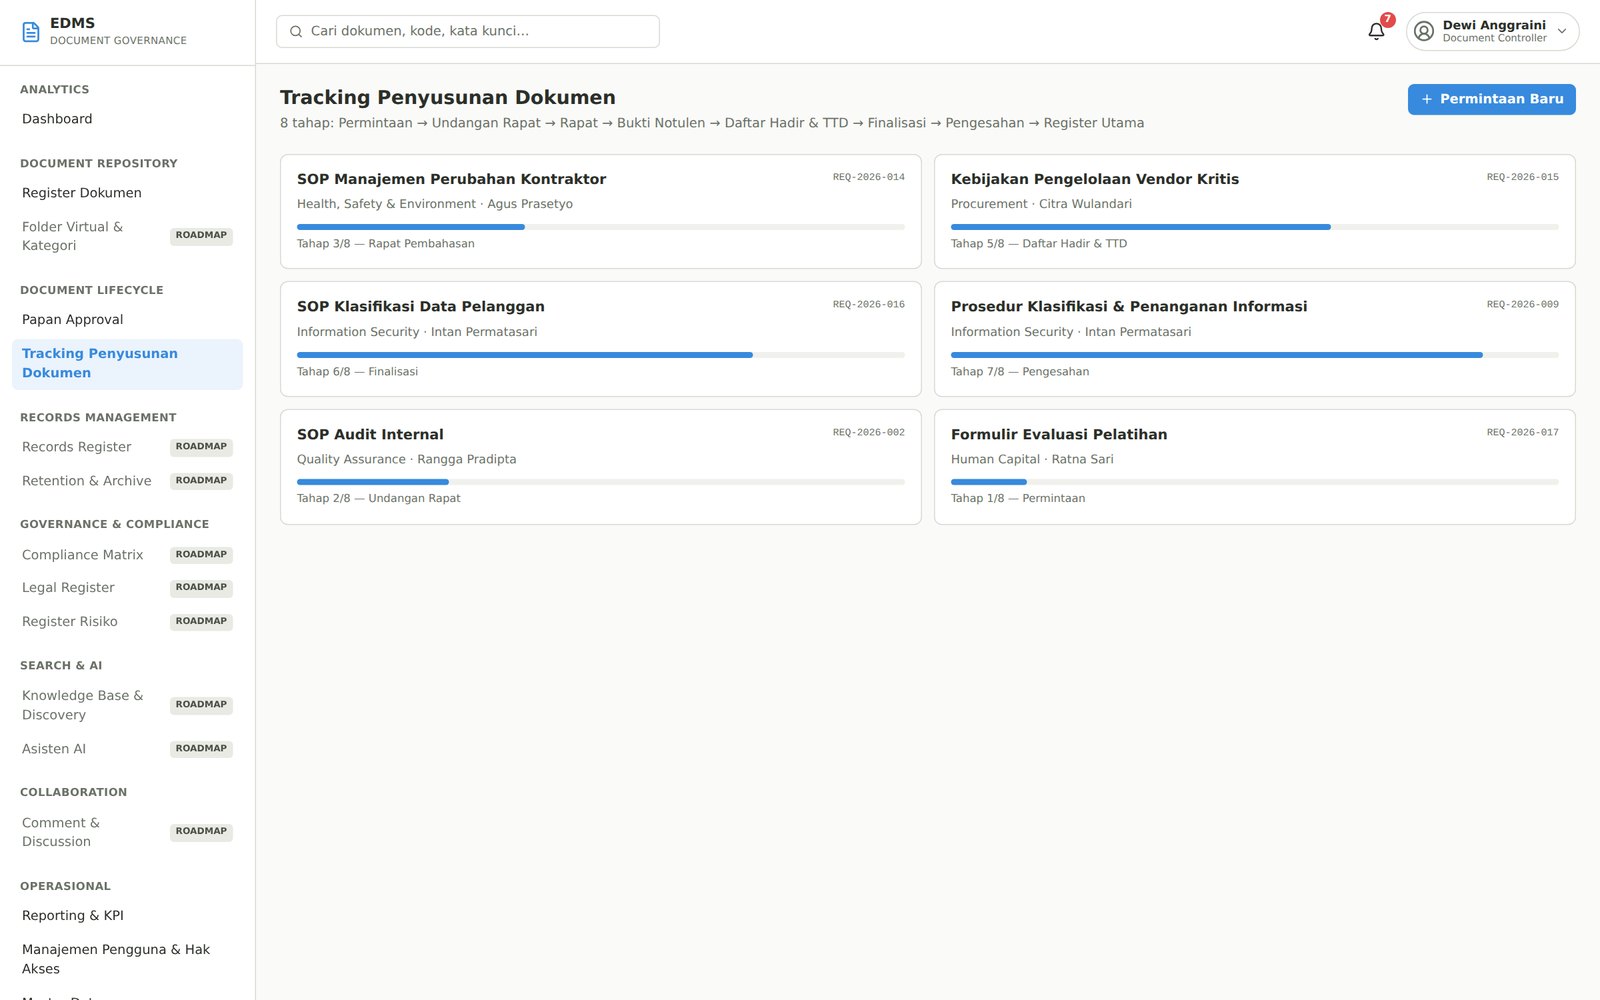Click the red notification count badge
1600x1000 pixels.
pyautogui.click(x=1387, y=20)
